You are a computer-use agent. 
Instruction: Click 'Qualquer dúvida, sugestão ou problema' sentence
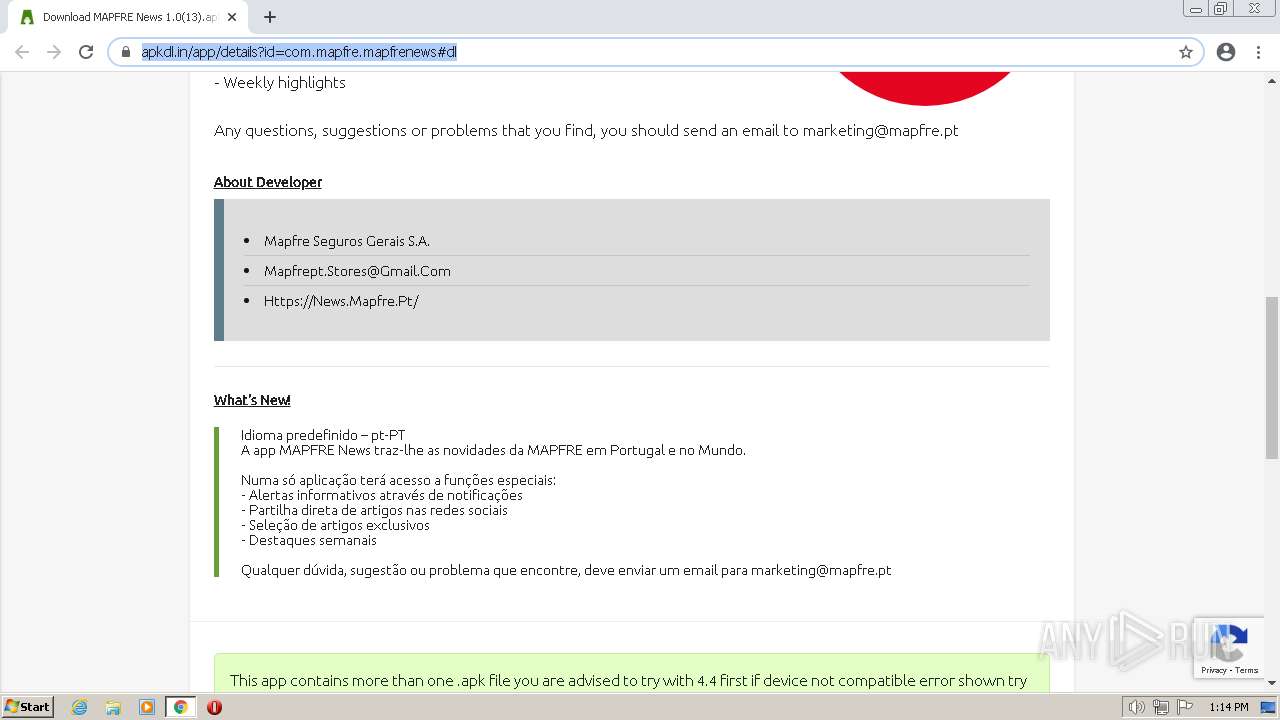pos(566,570)
